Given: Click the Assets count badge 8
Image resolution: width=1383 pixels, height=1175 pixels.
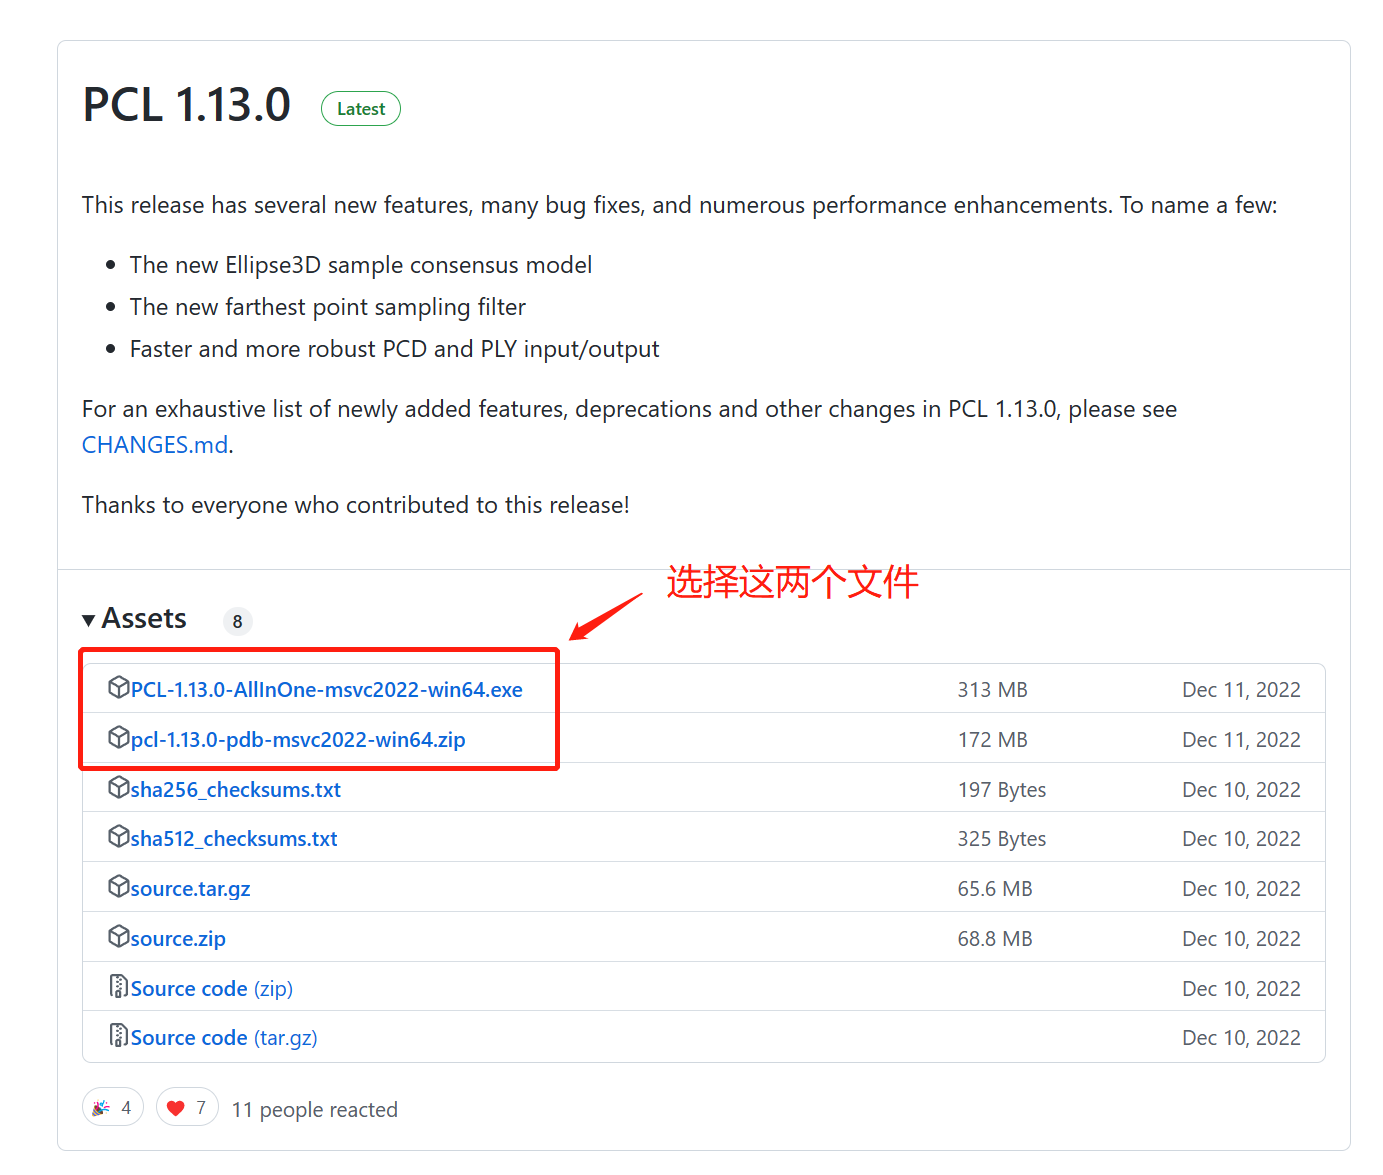Looking at the screenshot, I should click(237, 621).
